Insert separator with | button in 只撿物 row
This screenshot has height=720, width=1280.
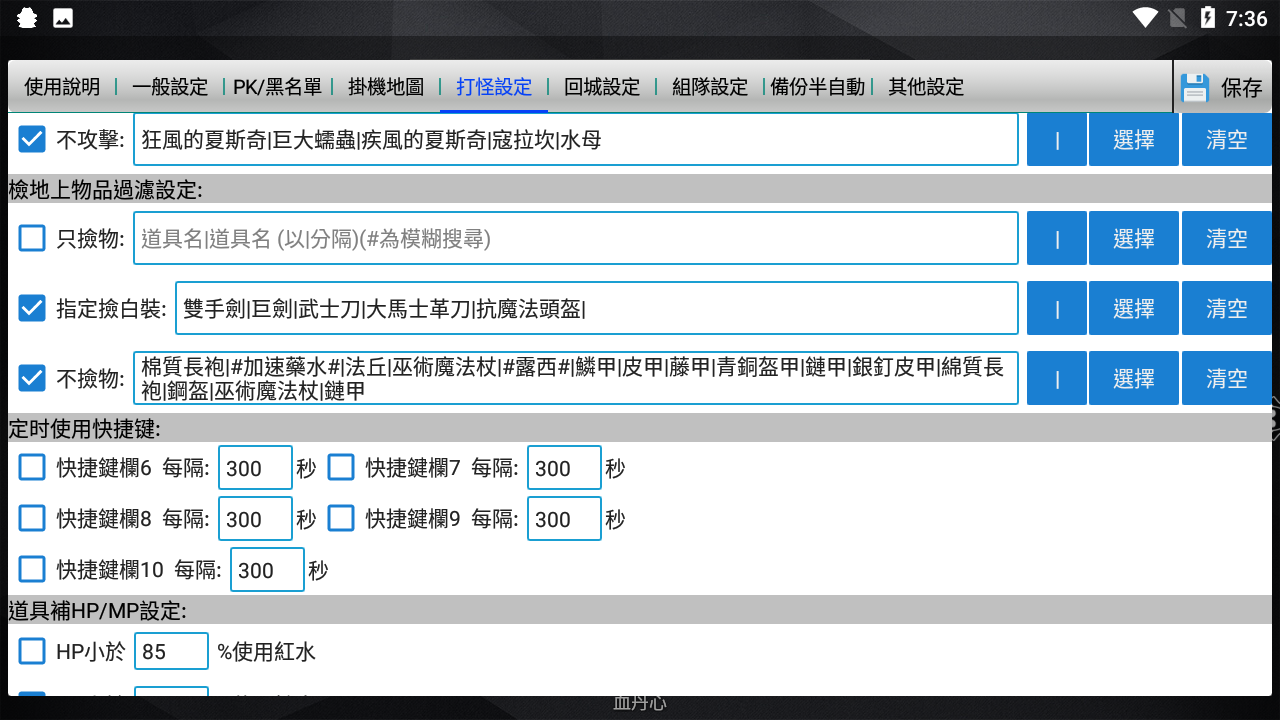pyautogui.click(x=1057, y=238)
